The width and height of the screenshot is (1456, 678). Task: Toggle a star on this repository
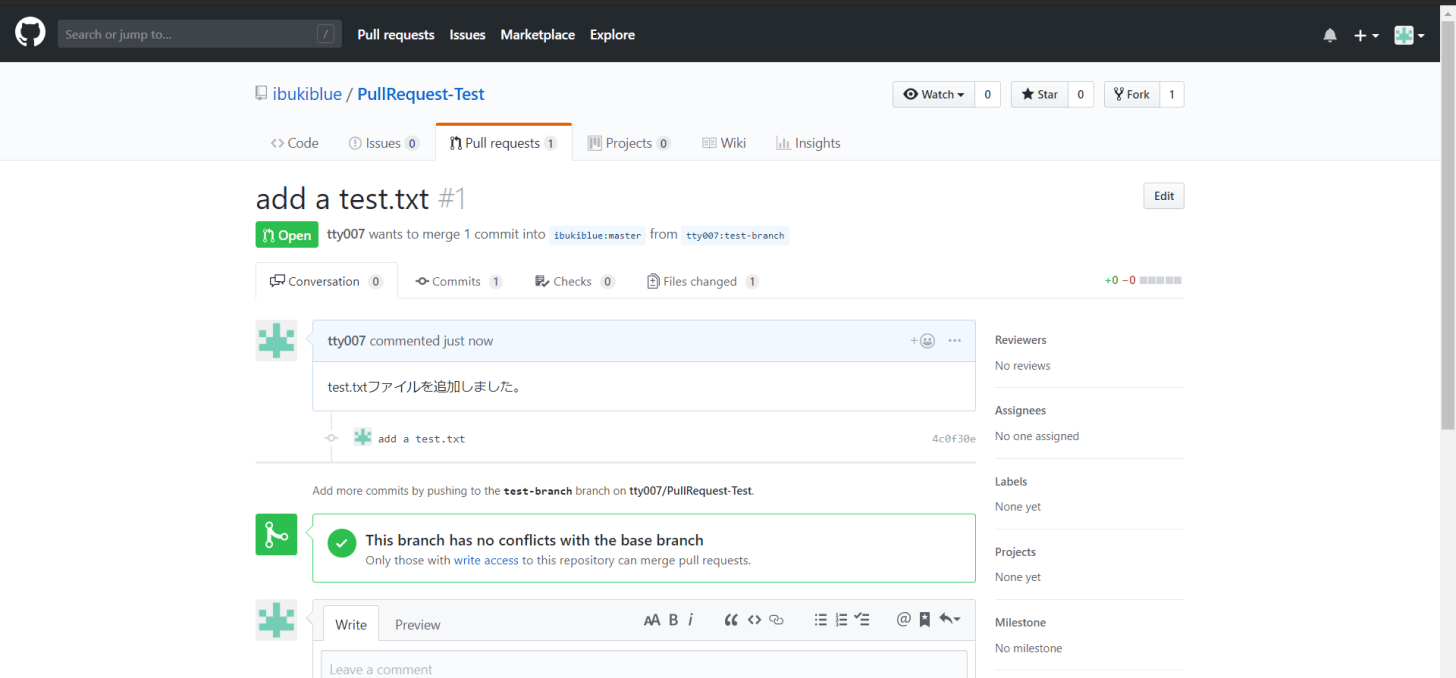tap(1039, 93)
